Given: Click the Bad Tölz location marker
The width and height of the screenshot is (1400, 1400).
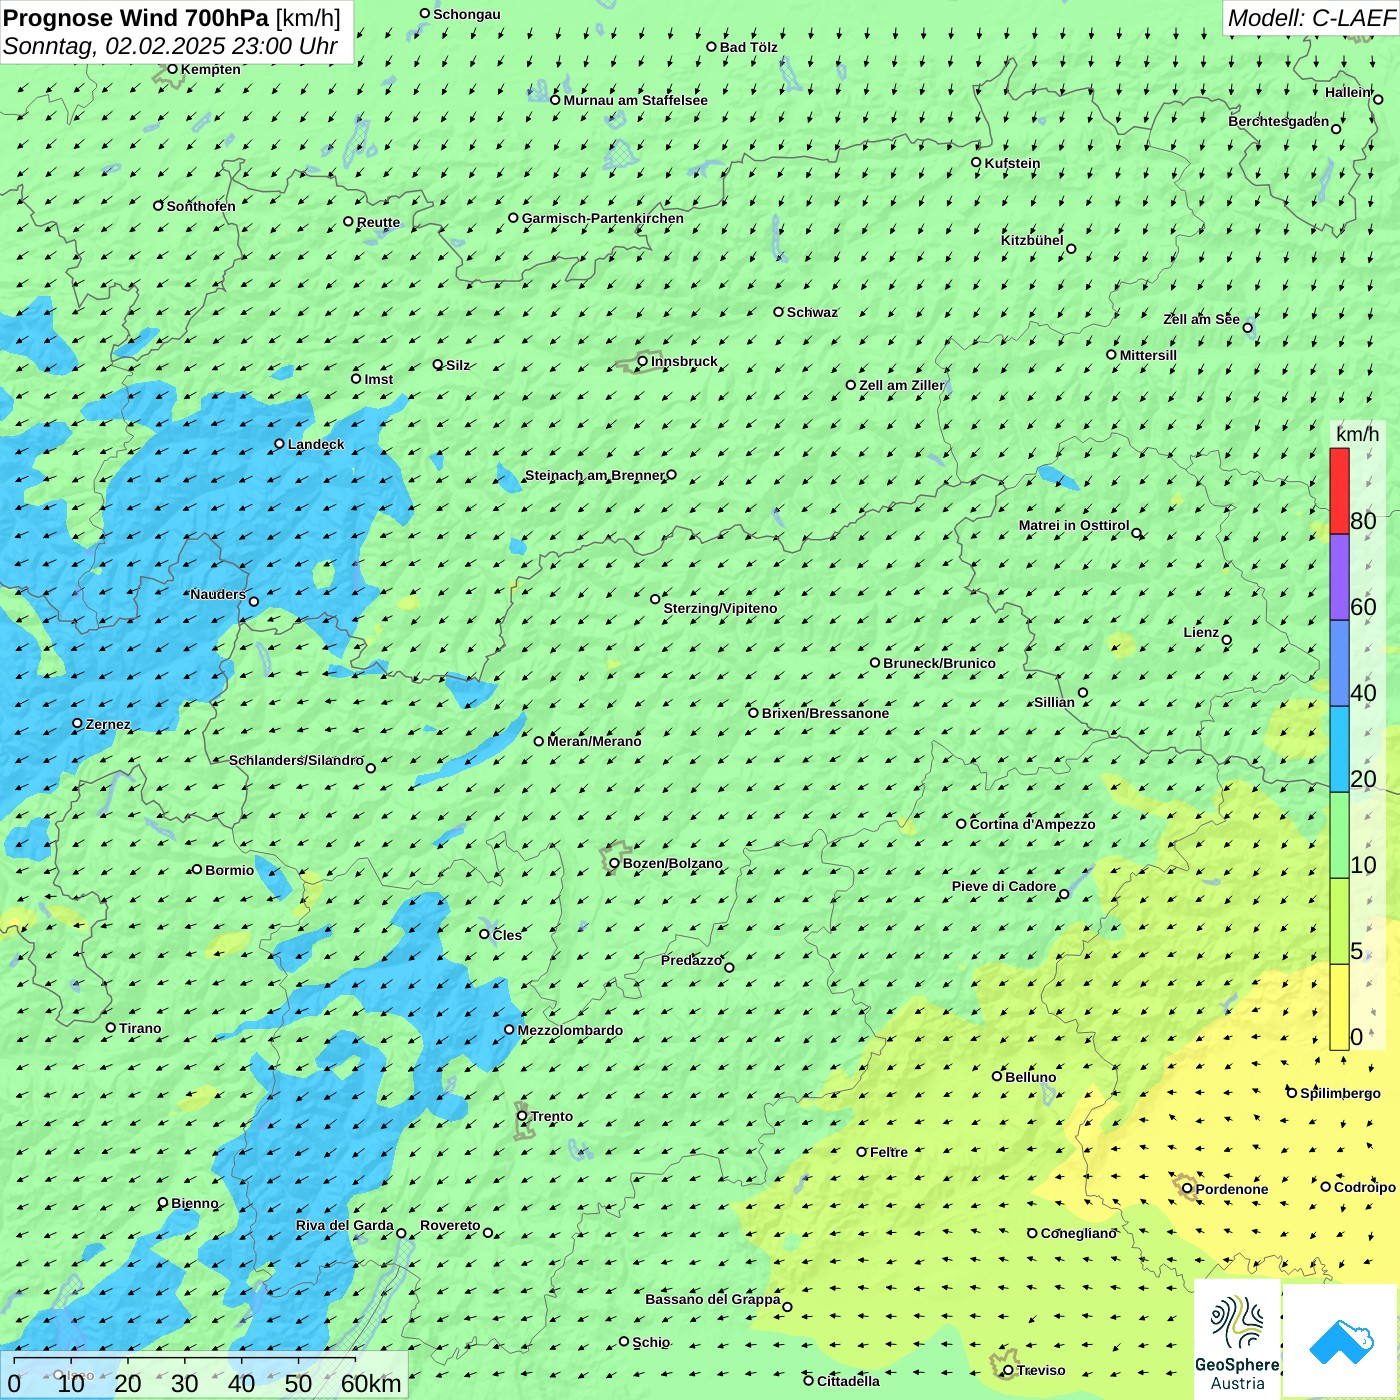Looking at the screenshot, I should click(x=712, y=47).
